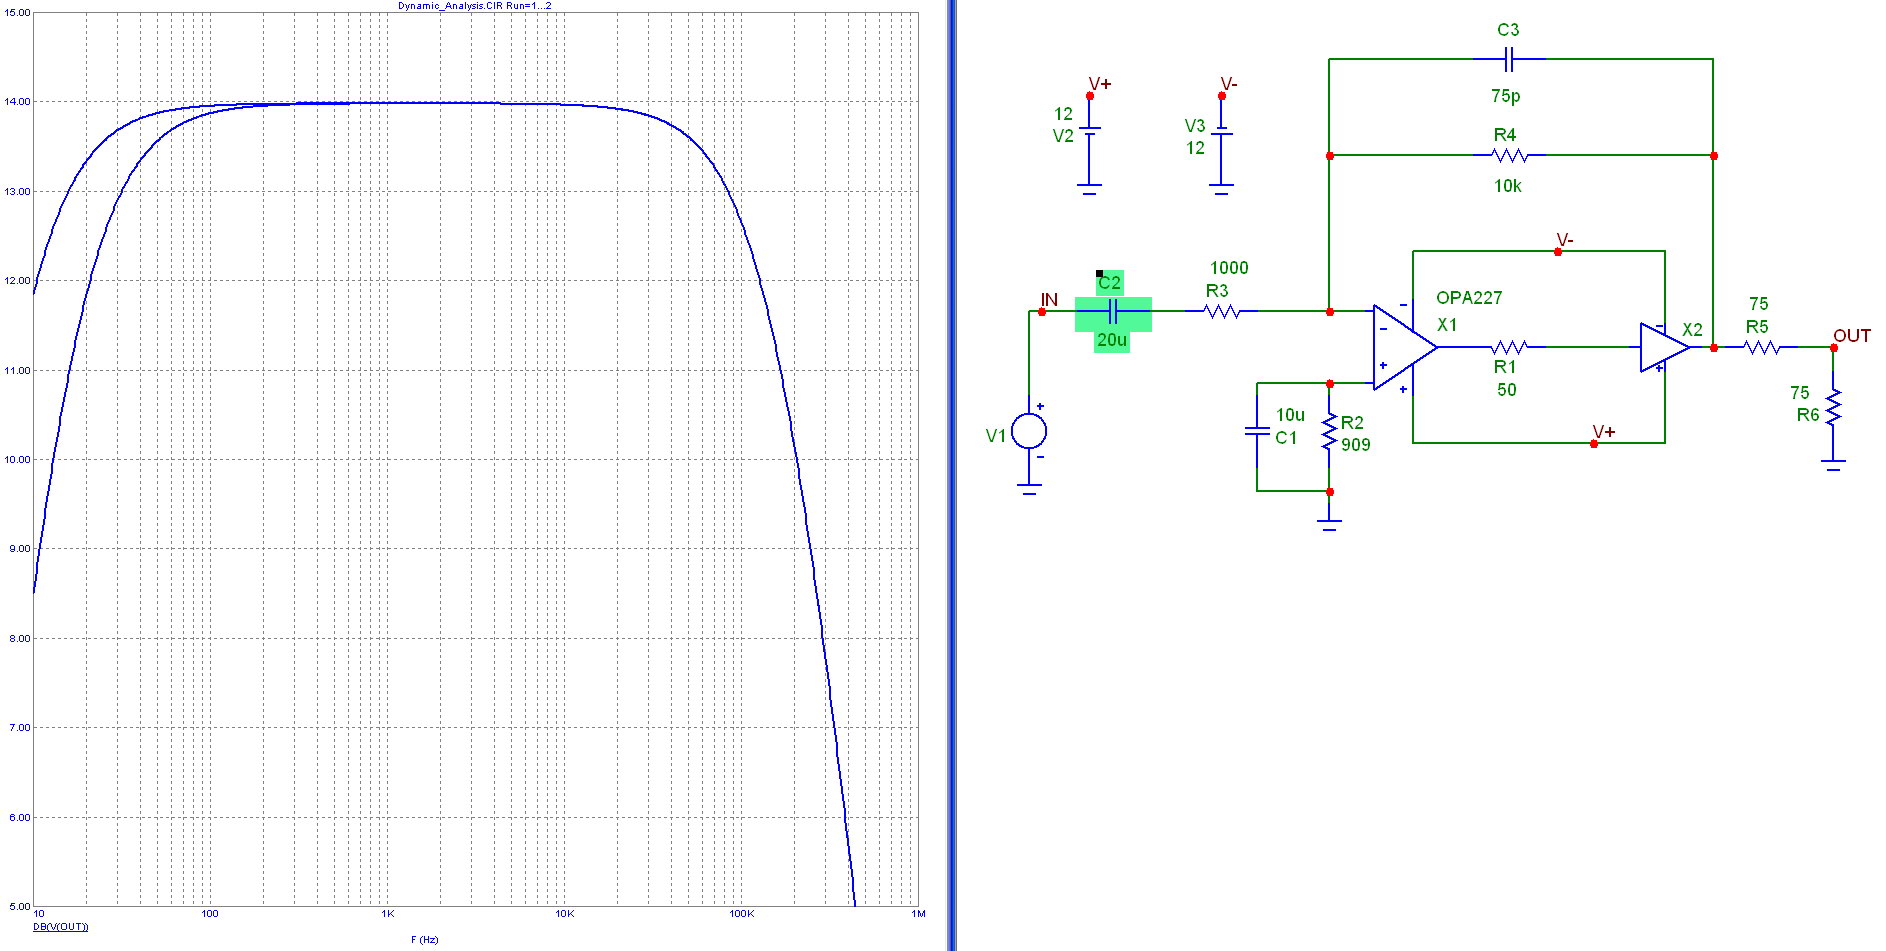Screen dimensions: 1886x951
Task: Click the ground symbol below R2
Action: 1329,523
